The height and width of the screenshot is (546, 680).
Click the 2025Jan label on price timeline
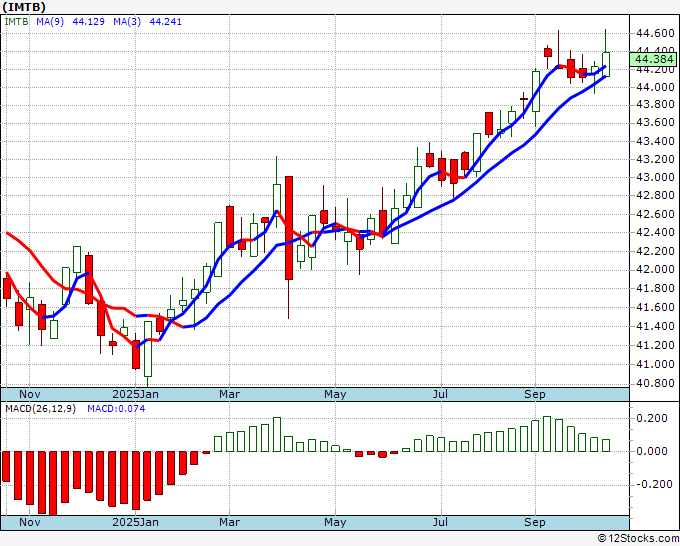click(135, 394)
